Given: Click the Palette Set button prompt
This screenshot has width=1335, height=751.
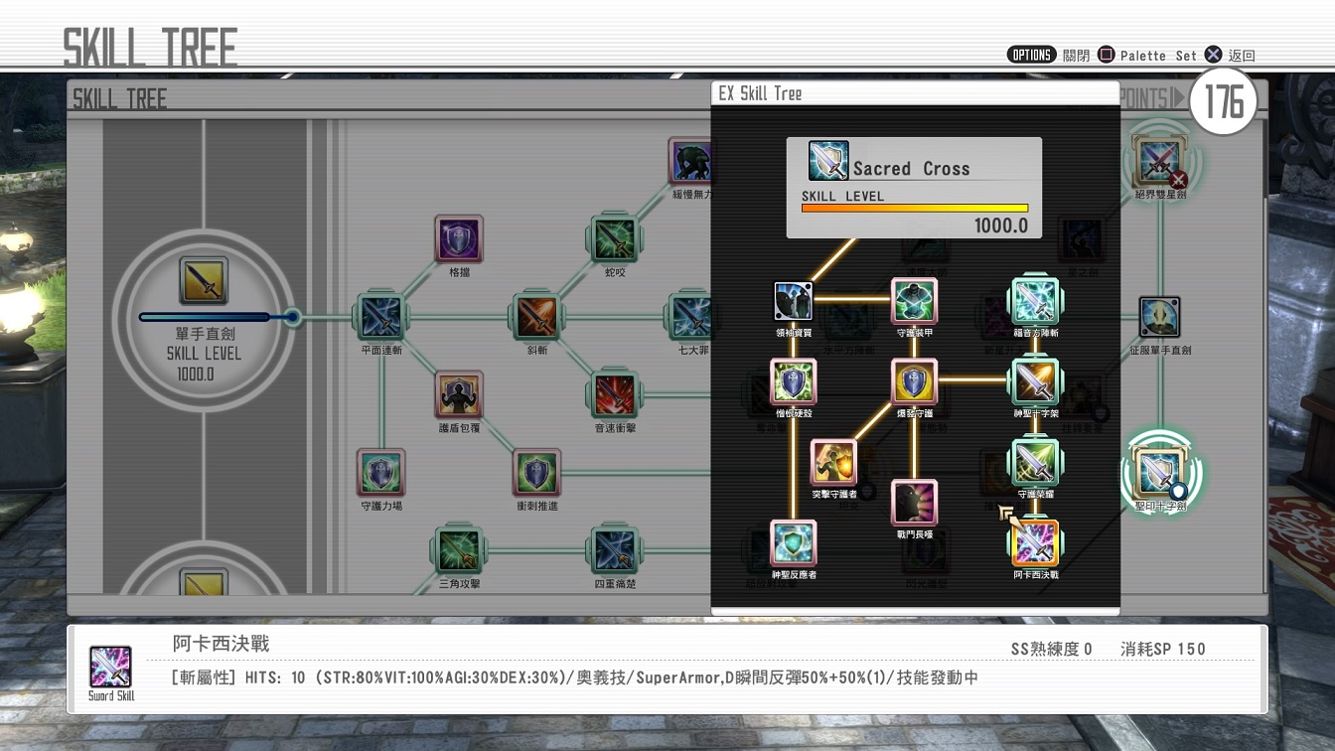Looking at the screenshot, I should pos(1147,55).
